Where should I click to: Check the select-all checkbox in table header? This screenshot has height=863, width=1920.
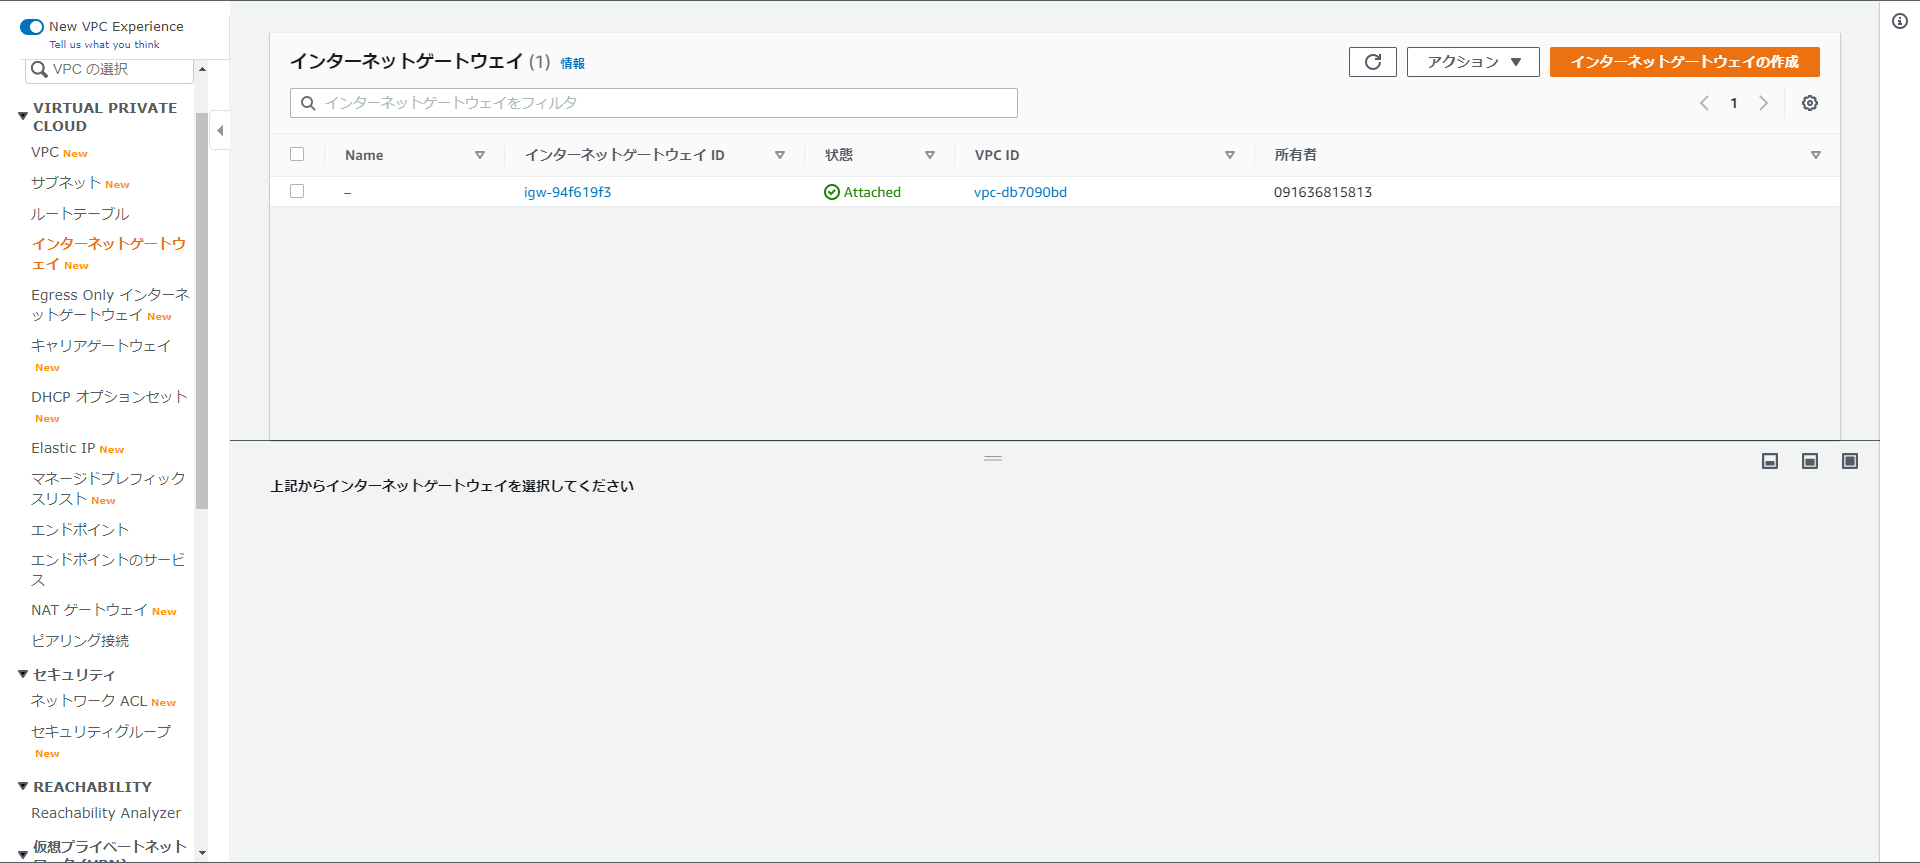297,154
